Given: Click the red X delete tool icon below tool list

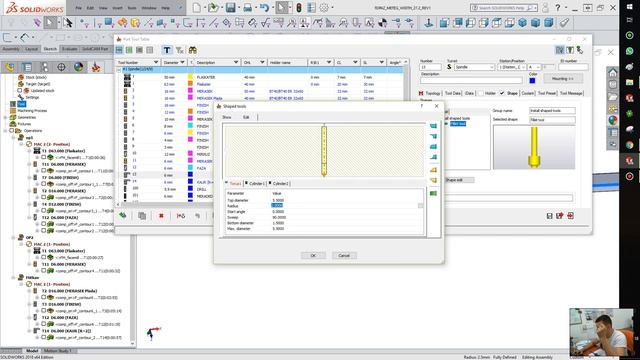Looking at the screenshot, I should coord(161,216).
